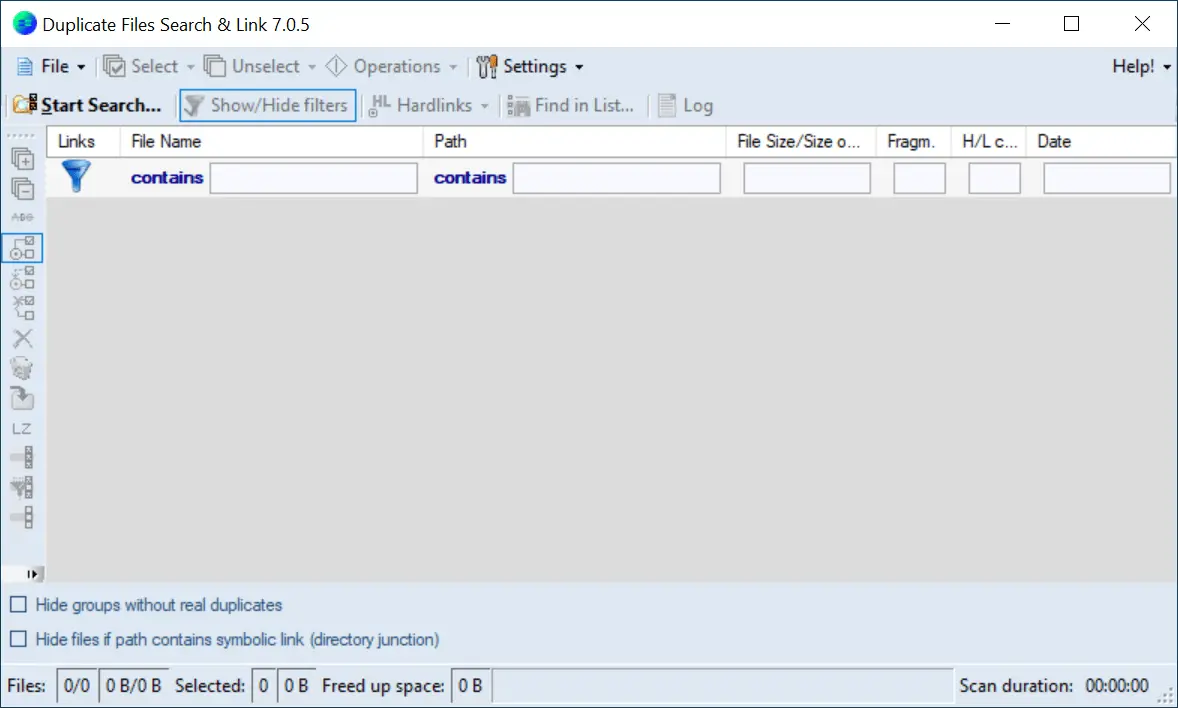Click the Find in List binoculars icon
The image size is (1178, 708).
pos(518,106)
